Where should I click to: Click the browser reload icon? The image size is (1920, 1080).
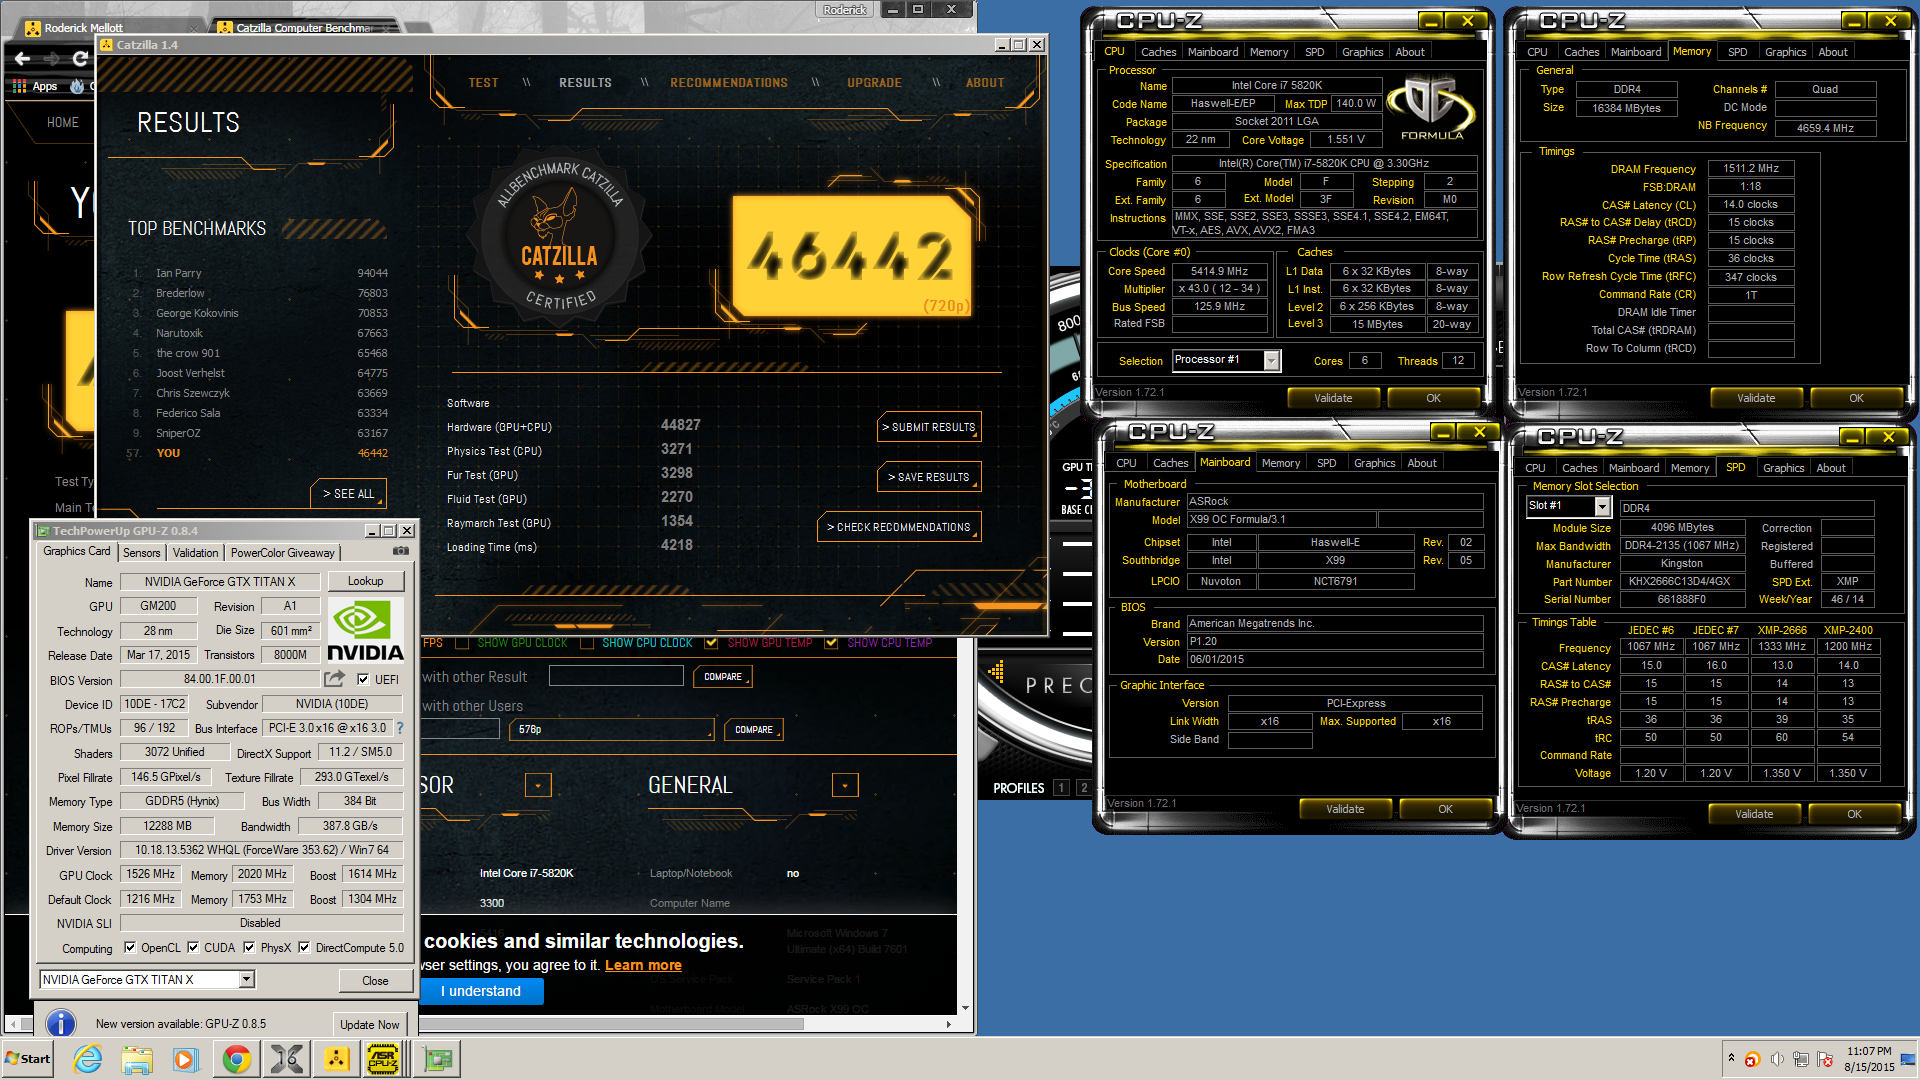(x=79, y=59)
